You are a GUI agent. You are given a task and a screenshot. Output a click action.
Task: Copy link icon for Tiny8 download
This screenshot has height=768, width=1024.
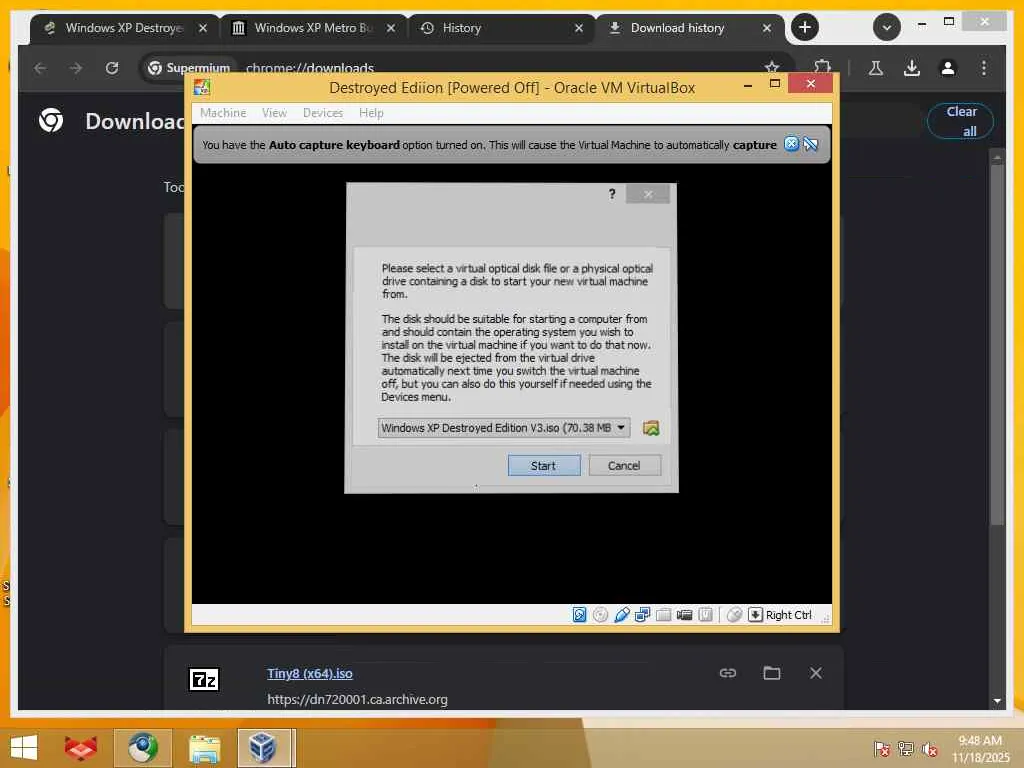pyautogui.click(x=728, y=673)
